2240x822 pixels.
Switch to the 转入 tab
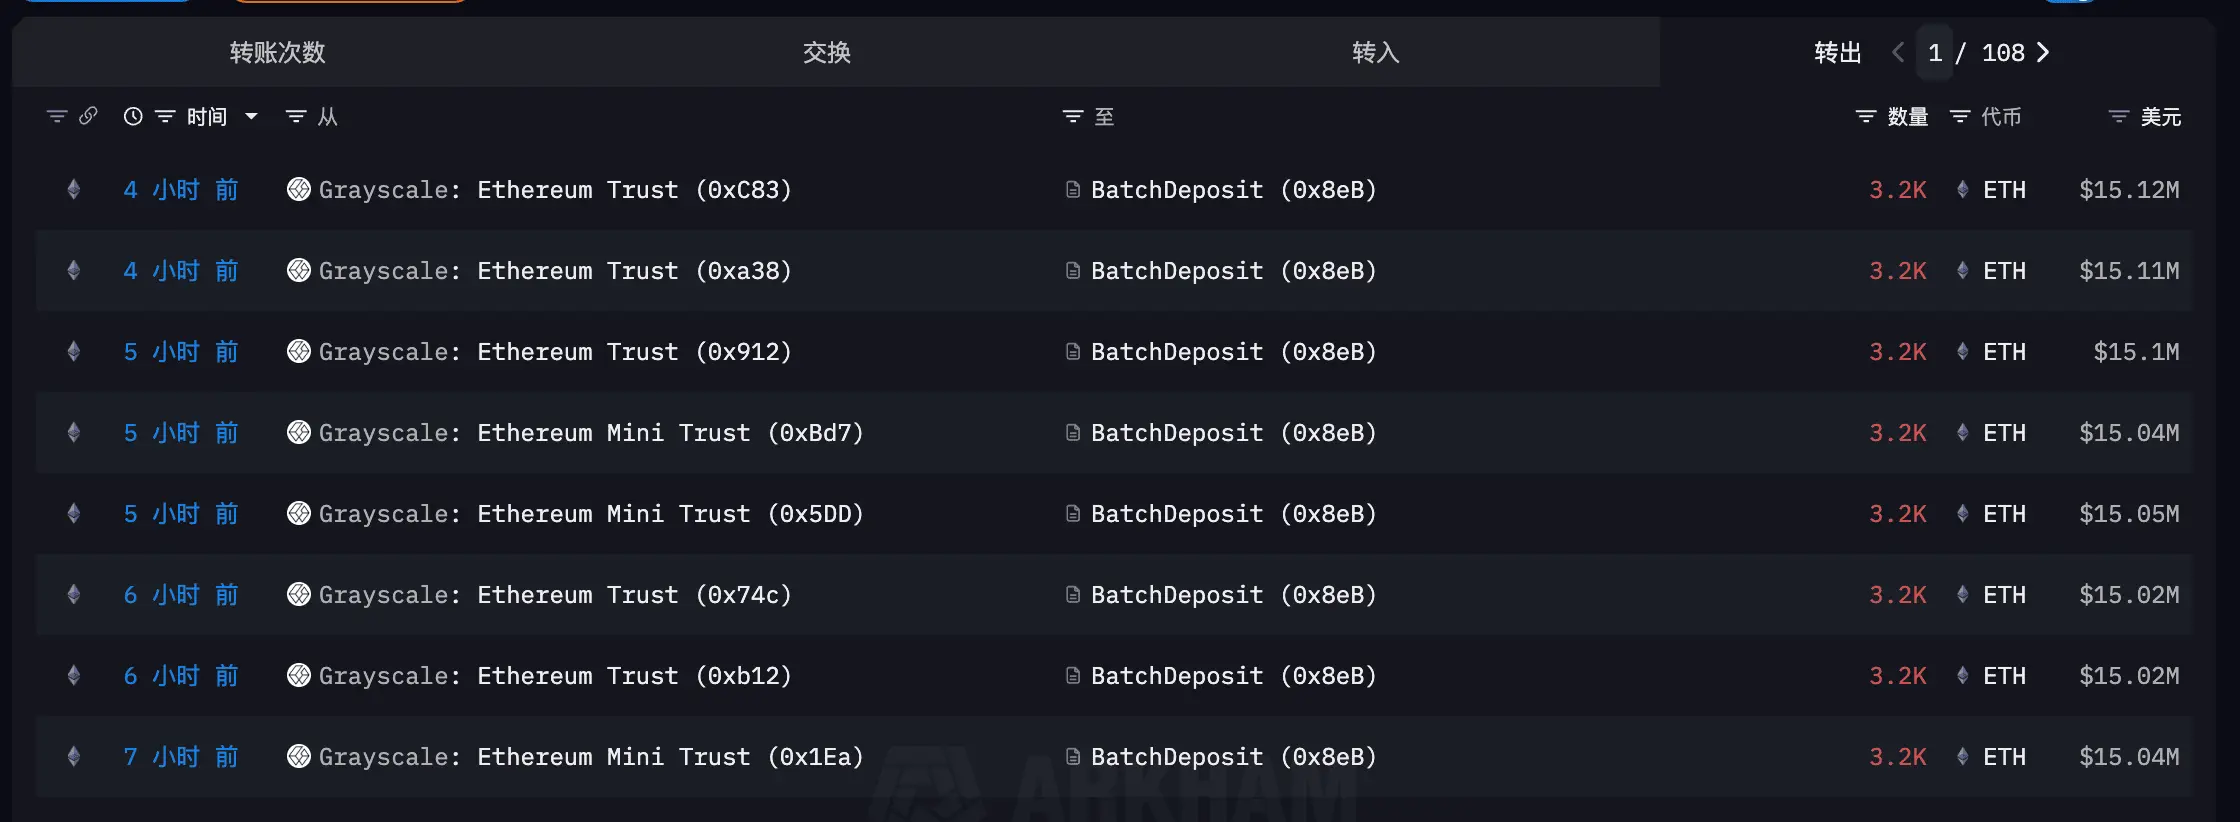pyautogui.click(x=1375, y=52)
